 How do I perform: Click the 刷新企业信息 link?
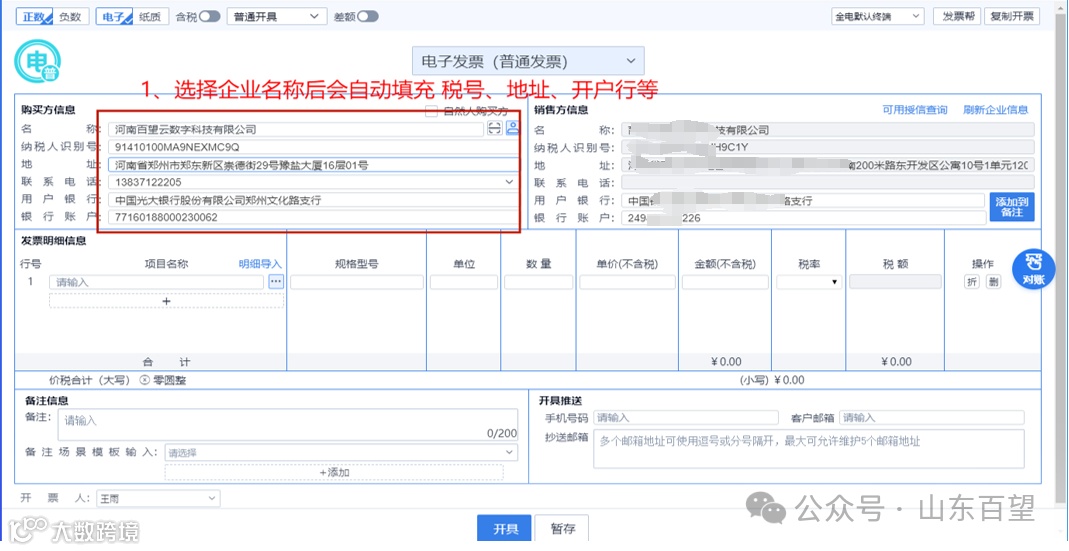click(995, 109)
